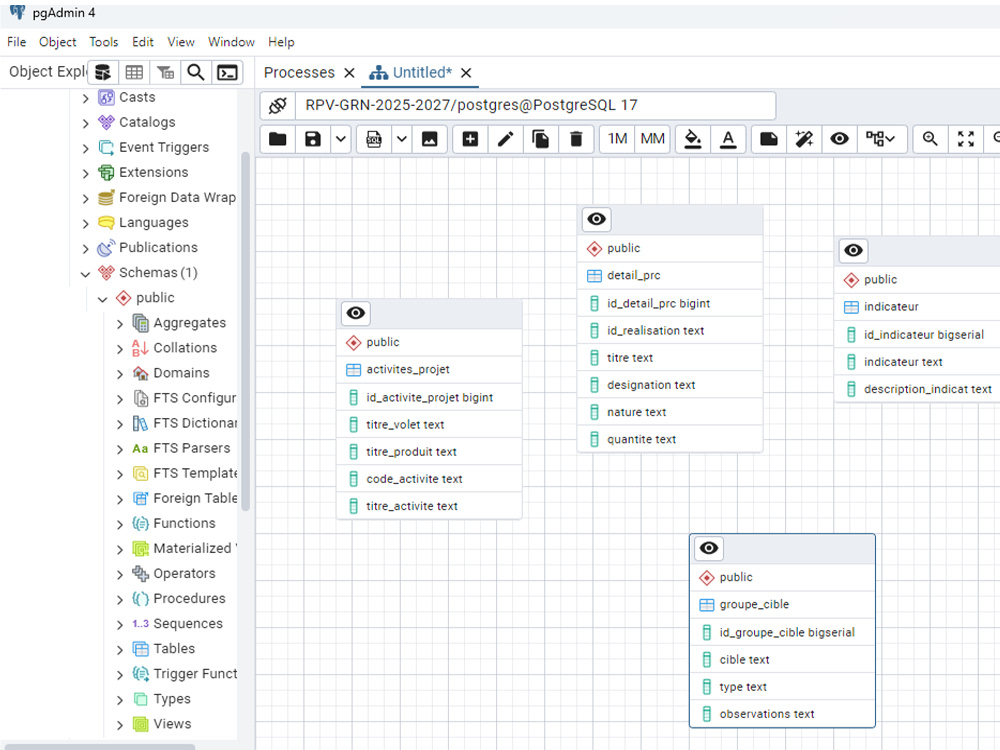Clone the selected table

pyautogui.click(x=540, y=139)
